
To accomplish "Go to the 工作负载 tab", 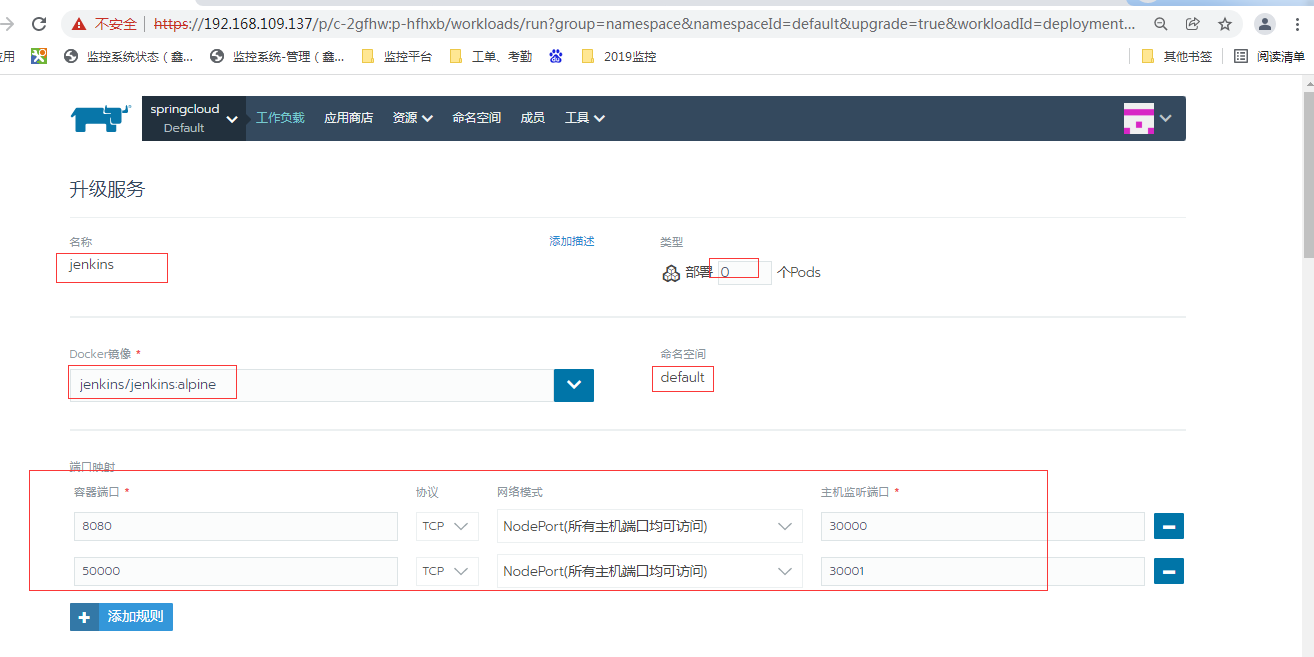I will coord(280,118).
